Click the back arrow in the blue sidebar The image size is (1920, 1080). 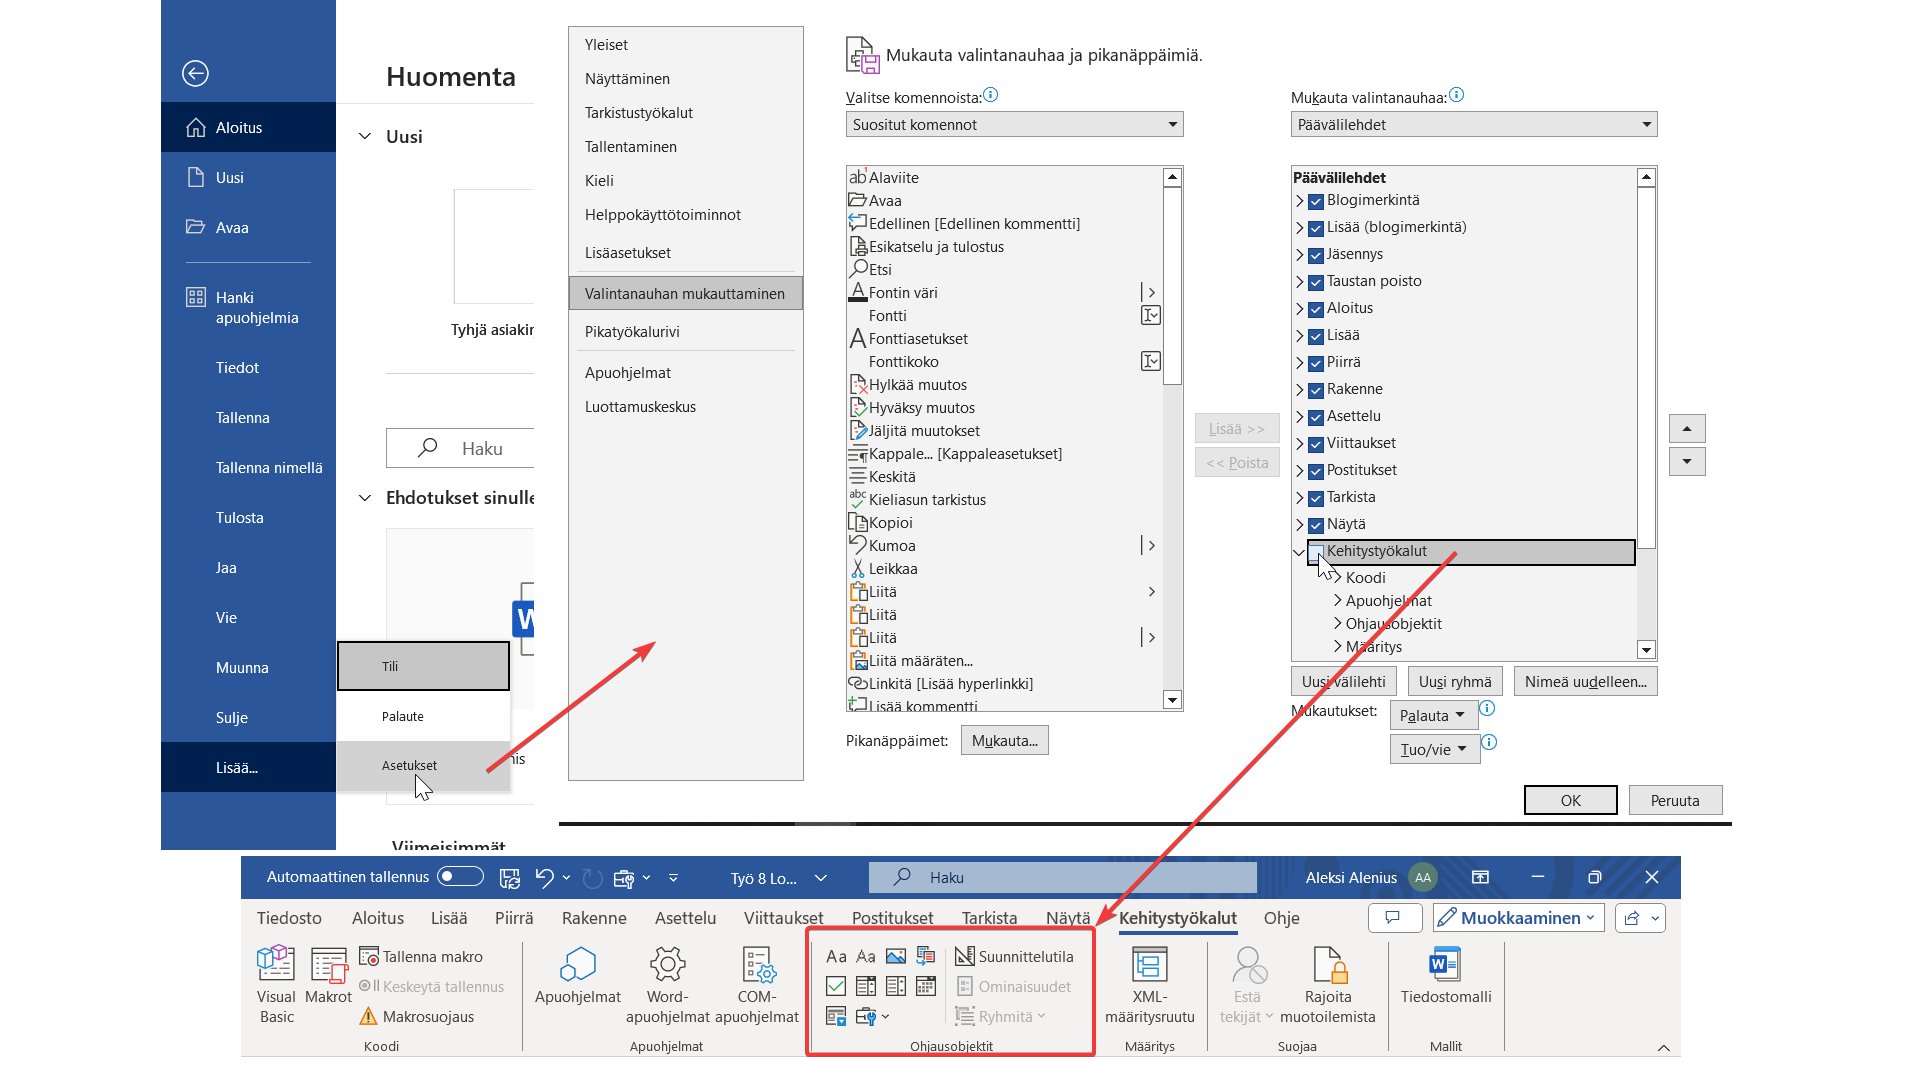[x=195, y=73]
